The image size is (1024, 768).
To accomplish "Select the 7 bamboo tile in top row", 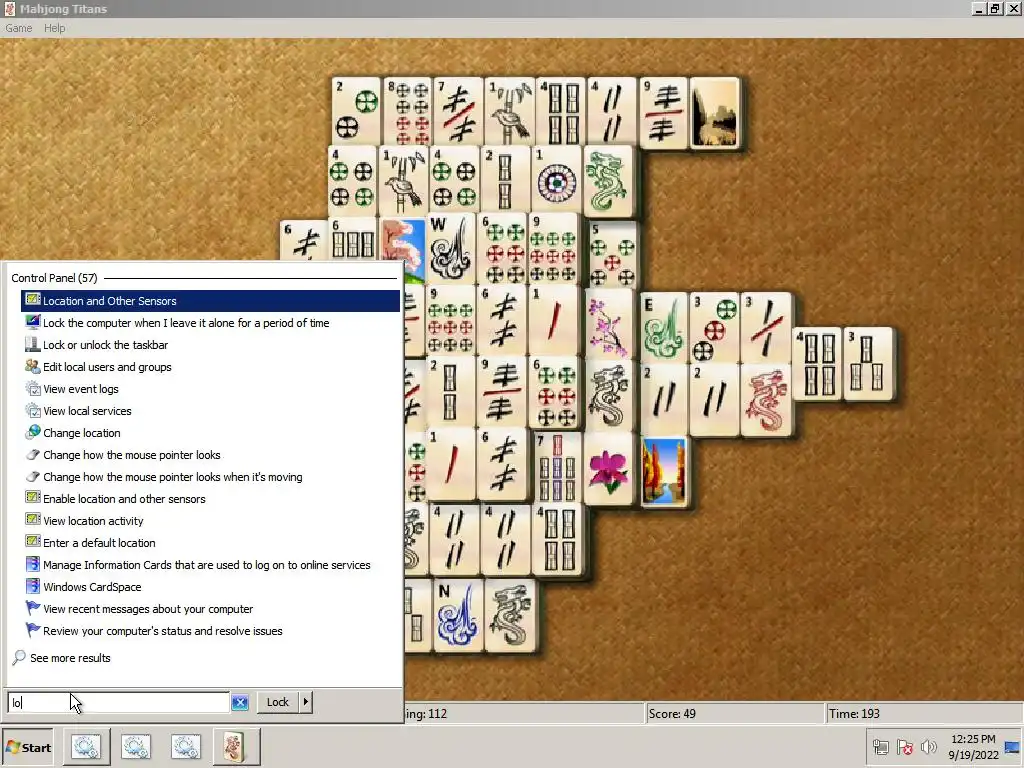I will click(x=459, y=112).
